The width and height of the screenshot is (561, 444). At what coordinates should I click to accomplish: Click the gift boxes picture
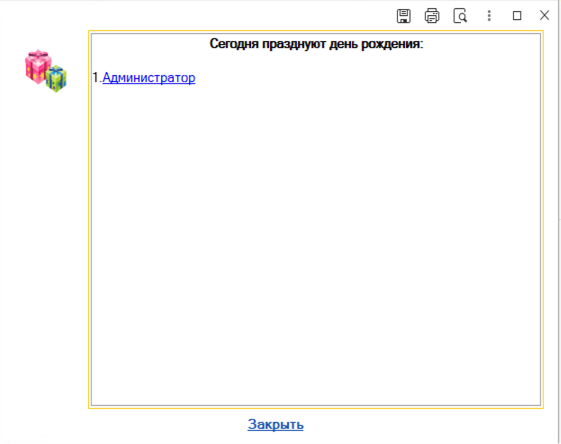click(46, 71)
